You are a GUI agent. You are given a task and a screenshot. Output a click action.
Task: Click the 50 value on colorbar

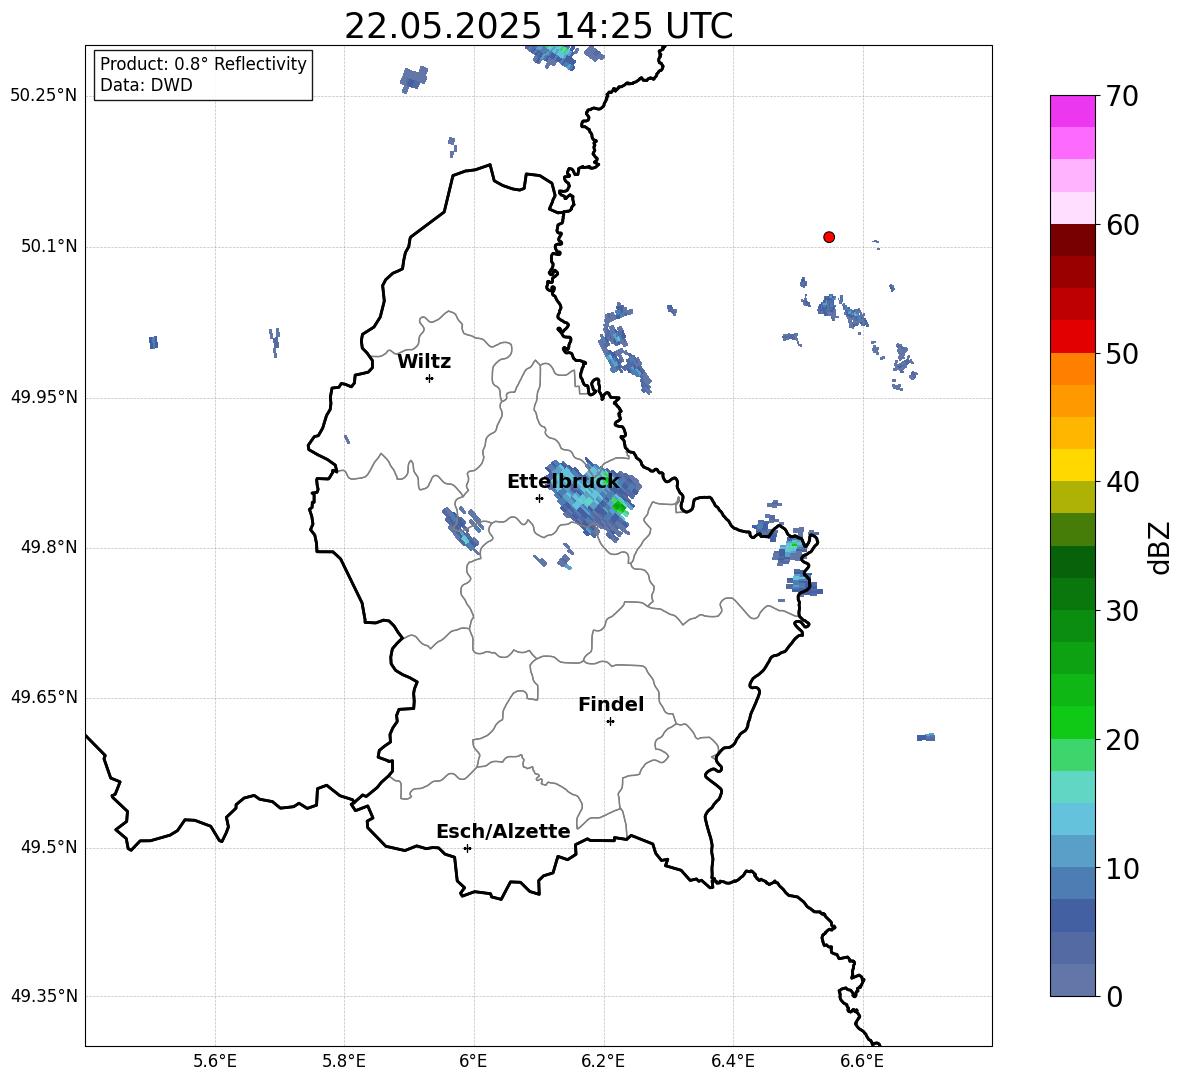1121,354
